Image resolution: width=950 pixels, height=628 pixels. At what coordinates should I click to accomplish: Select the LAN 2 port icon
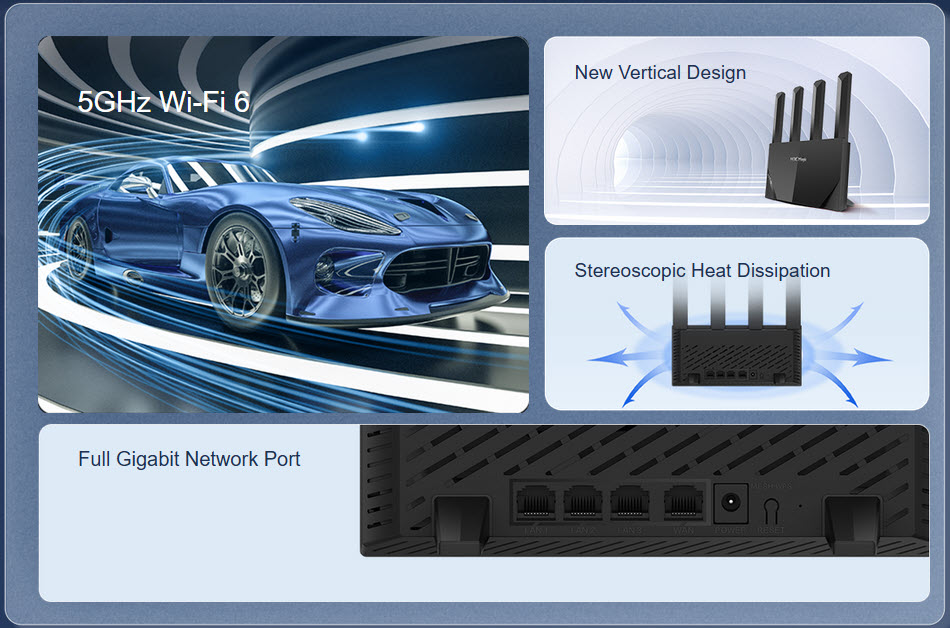(582, 502)
